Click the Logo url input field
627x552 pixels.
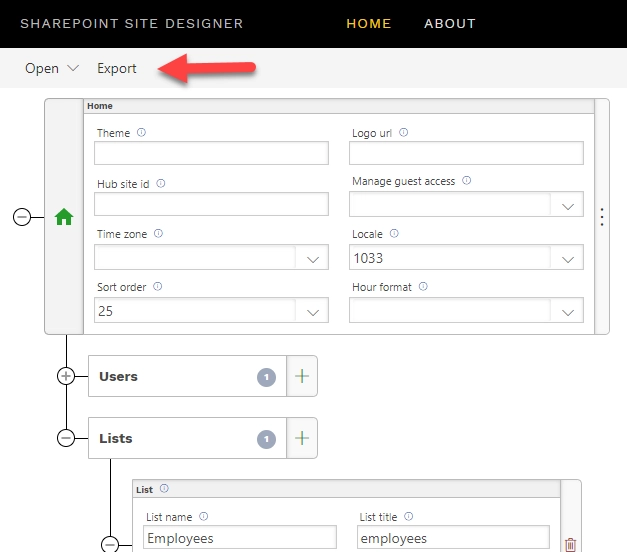(x=466, y=153)
